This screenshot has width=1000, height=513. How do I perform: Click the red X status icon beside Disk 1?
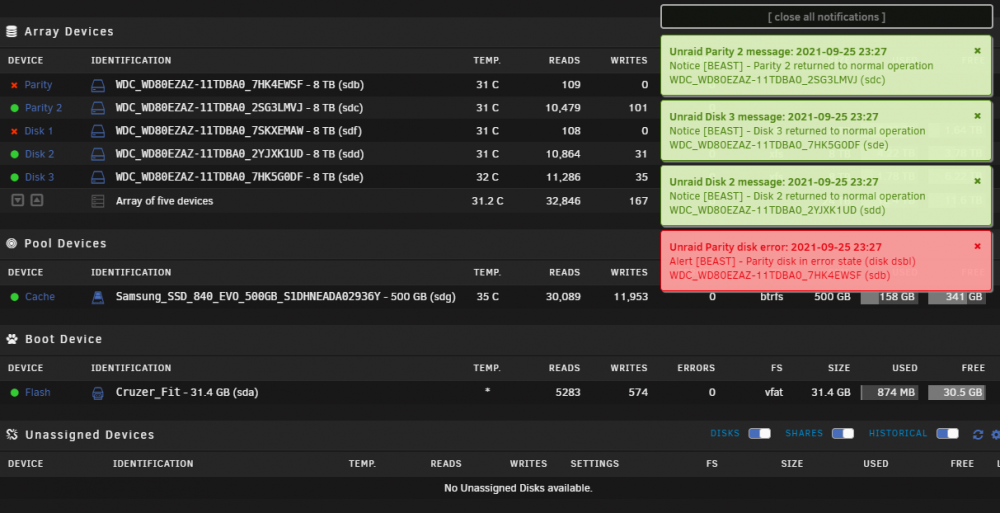pos(14,131)
